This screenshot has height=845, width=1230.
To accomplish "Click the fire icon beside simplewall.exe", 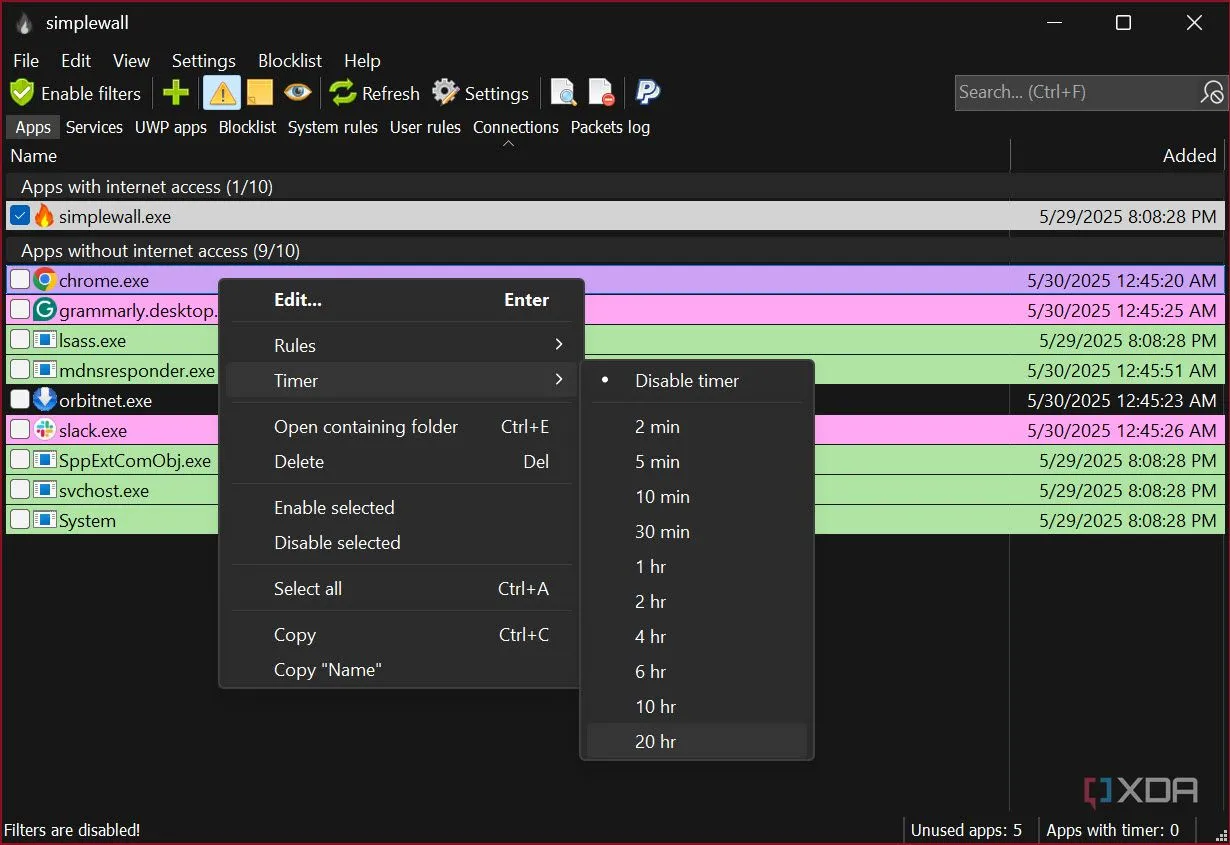I will point(44,216).
